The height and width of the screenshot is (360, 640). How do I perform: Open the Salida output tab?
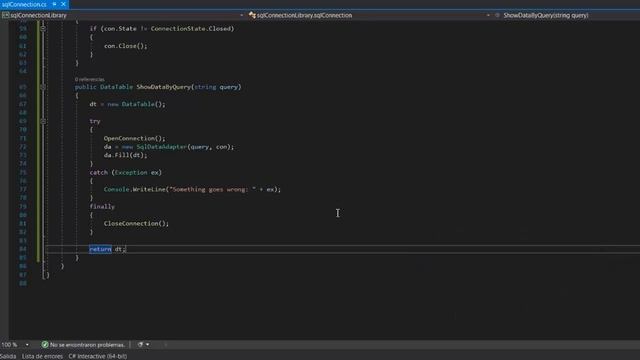[8, 356]
